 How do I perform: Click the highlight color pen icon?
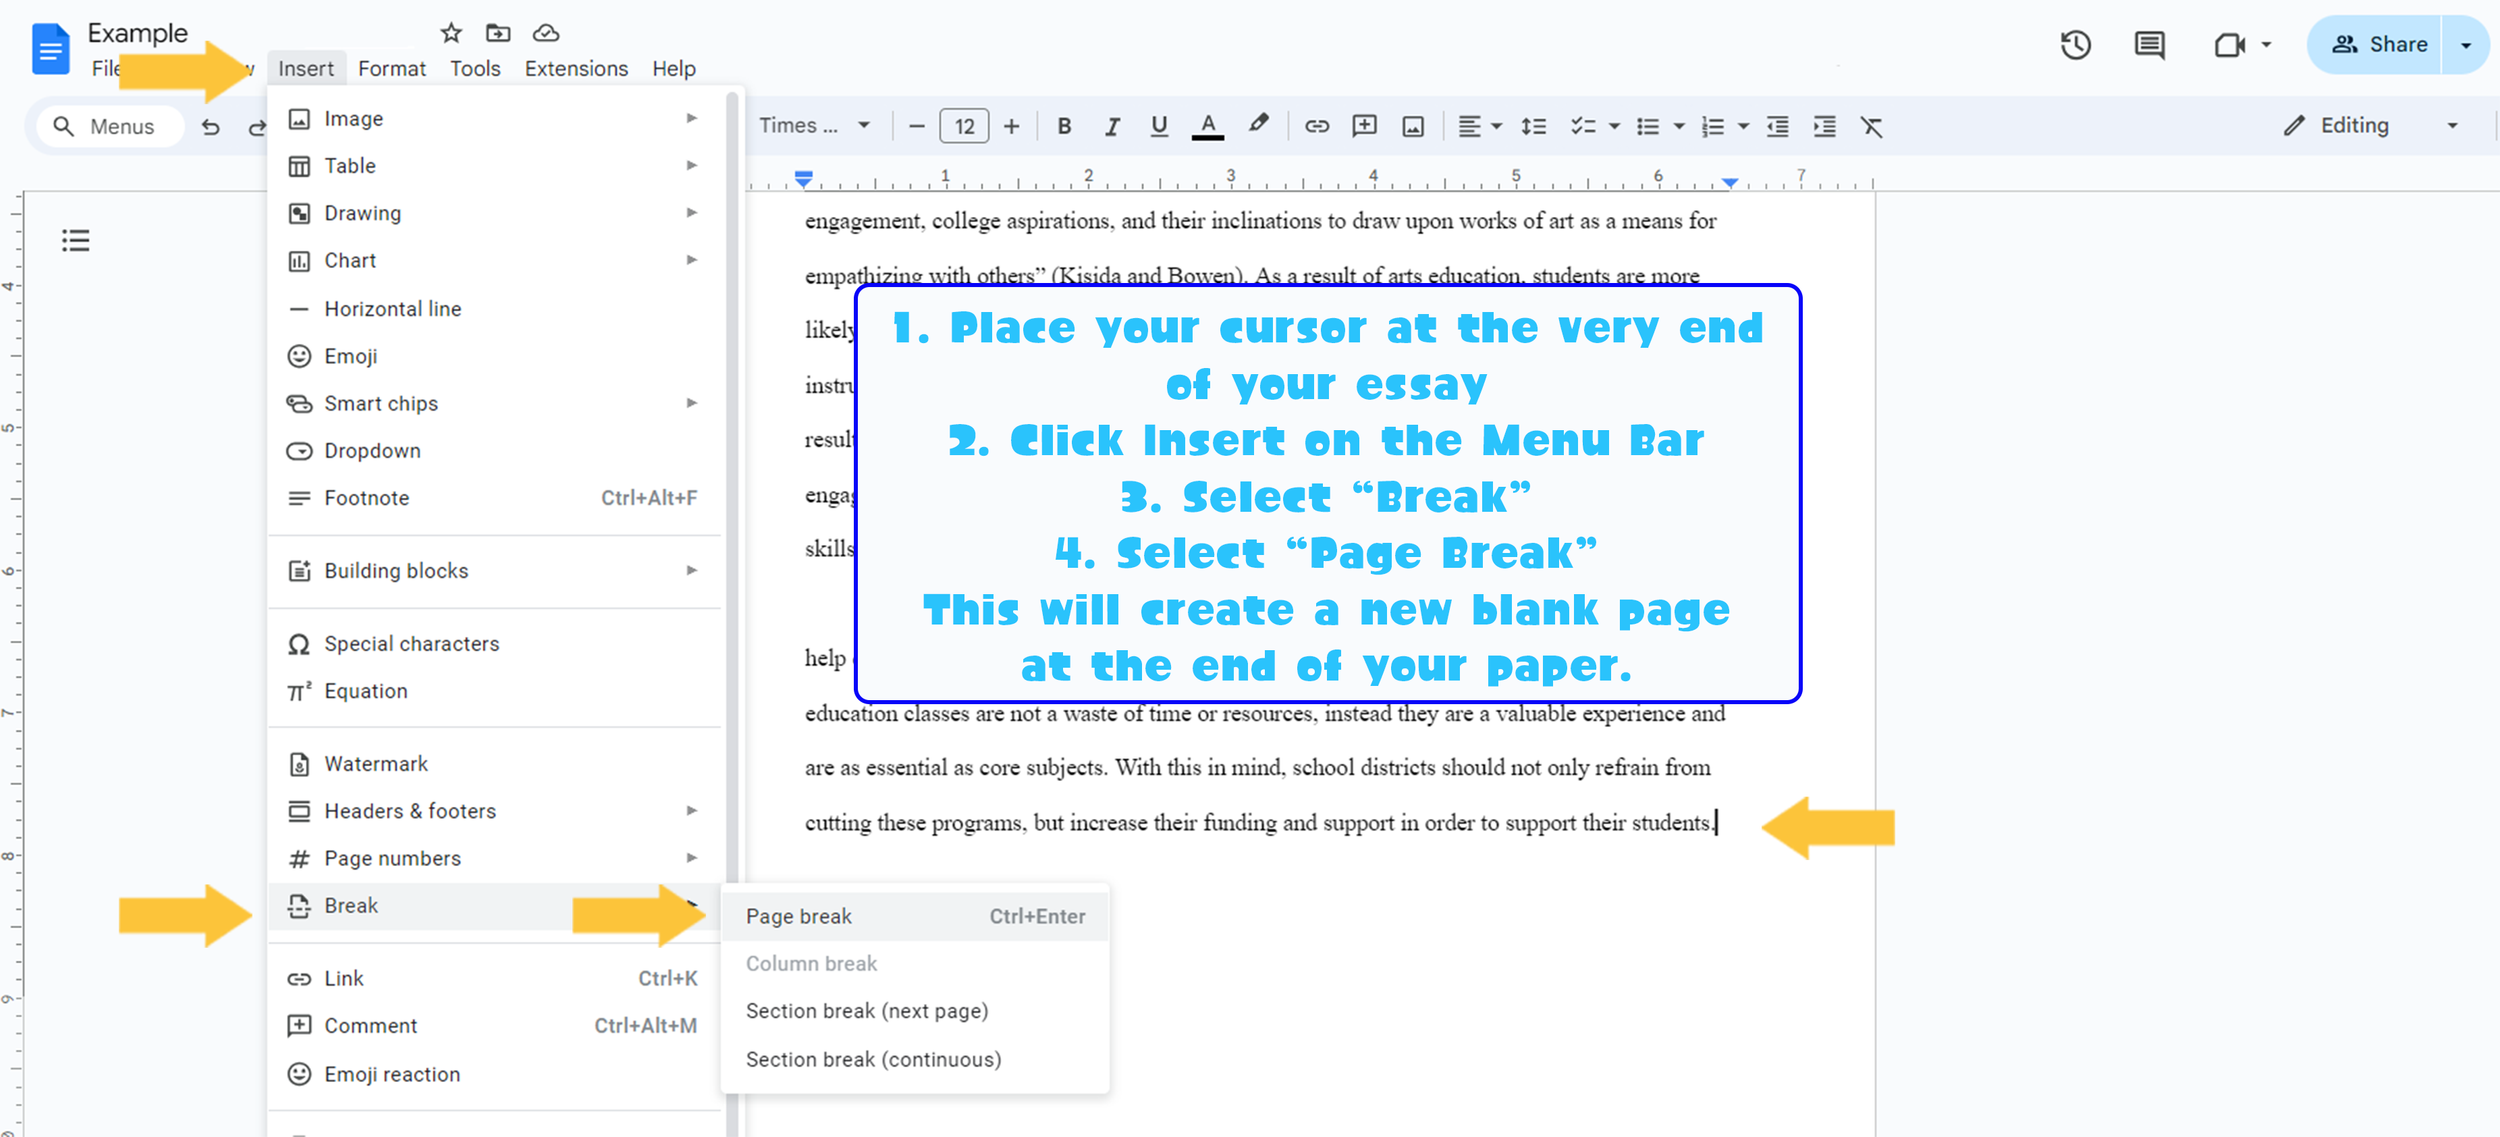pyautogui.click(x=1258, y=125)
